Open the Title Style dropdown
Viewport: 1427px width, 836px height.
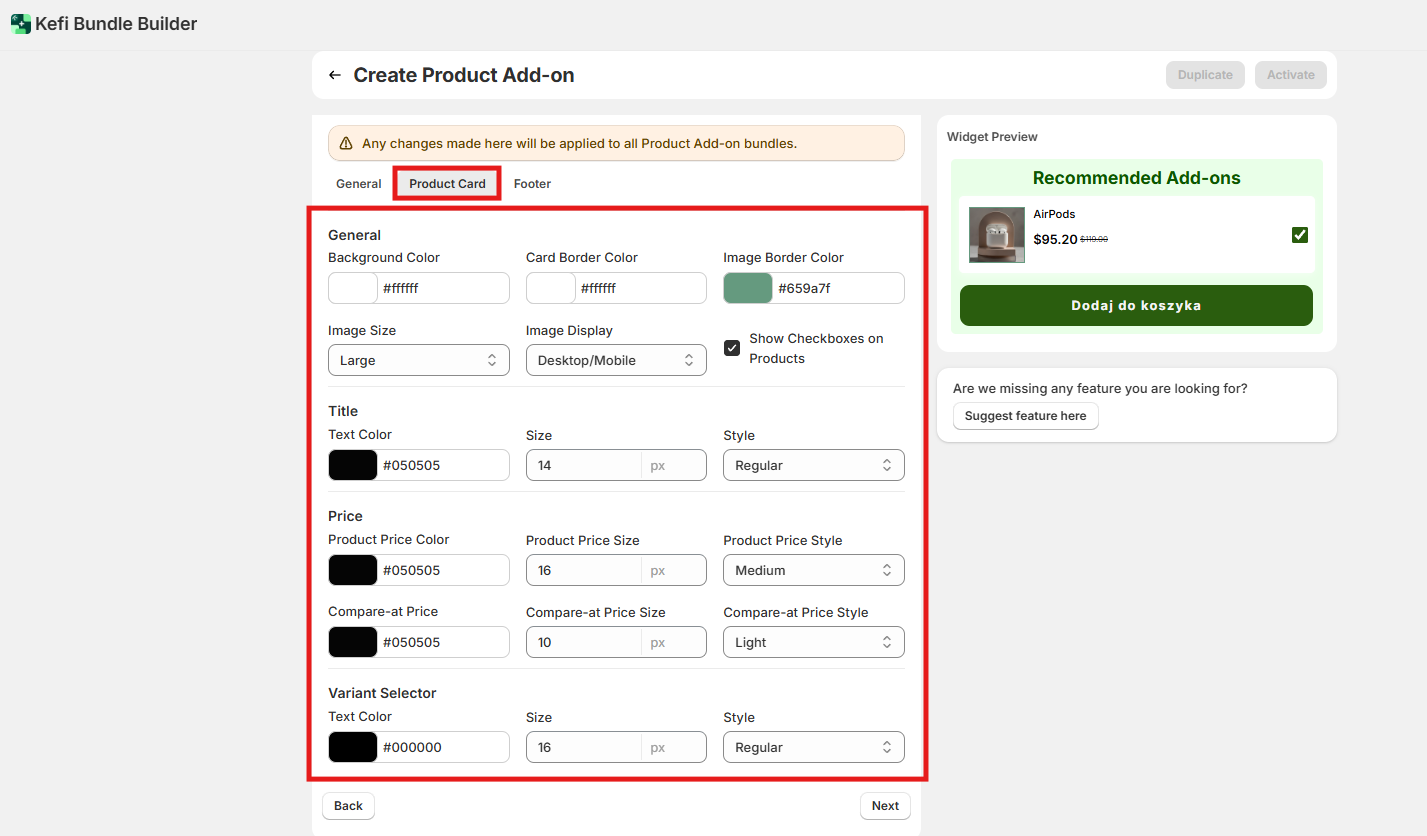tap(813, 465)
